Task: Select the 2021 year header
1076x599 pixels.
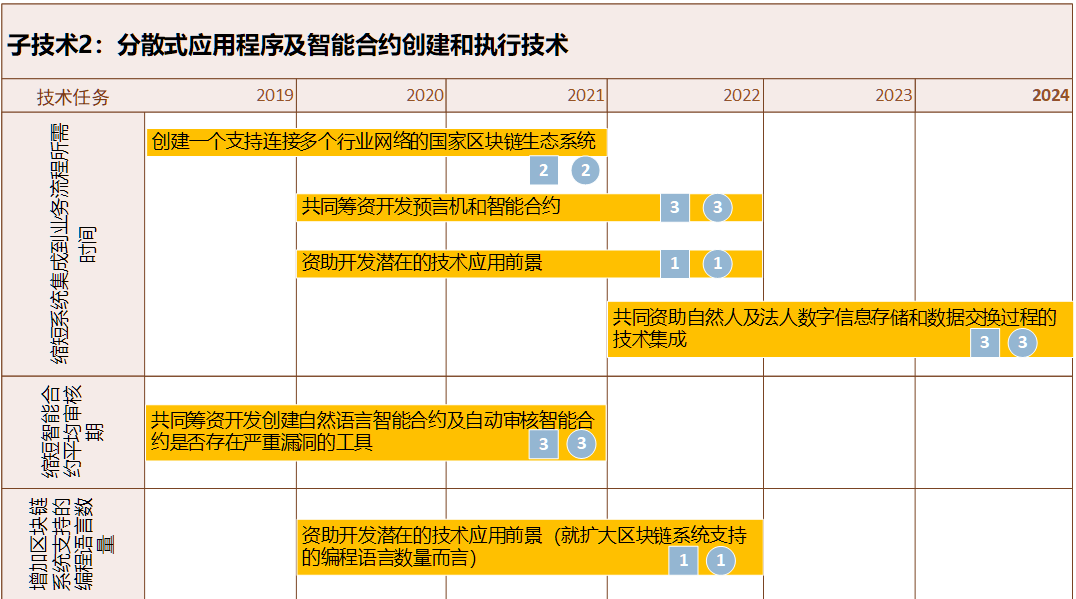Action: [x=585, y=95]
